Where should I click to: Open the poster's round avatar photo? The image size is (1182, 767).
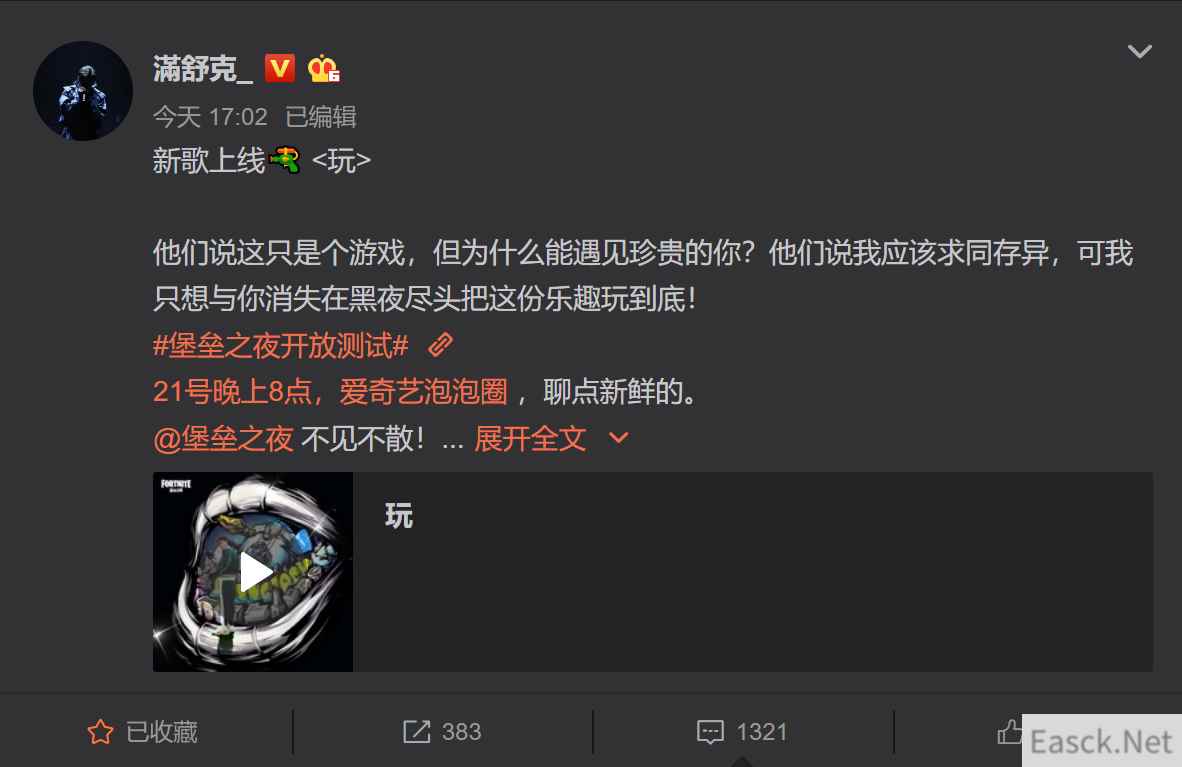coord(83,91)
